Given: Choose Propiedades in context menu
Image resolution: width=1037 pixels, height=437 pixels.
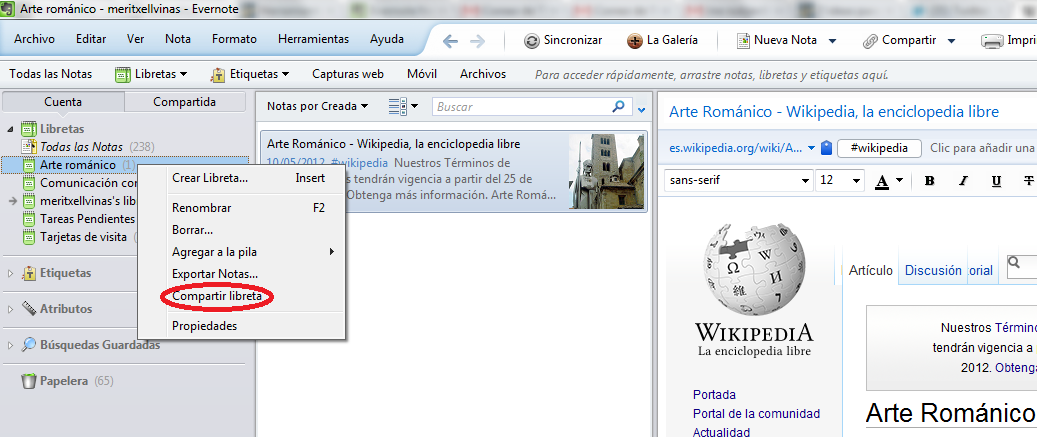Looking at the screenshot, I should (x=241, y=326).
